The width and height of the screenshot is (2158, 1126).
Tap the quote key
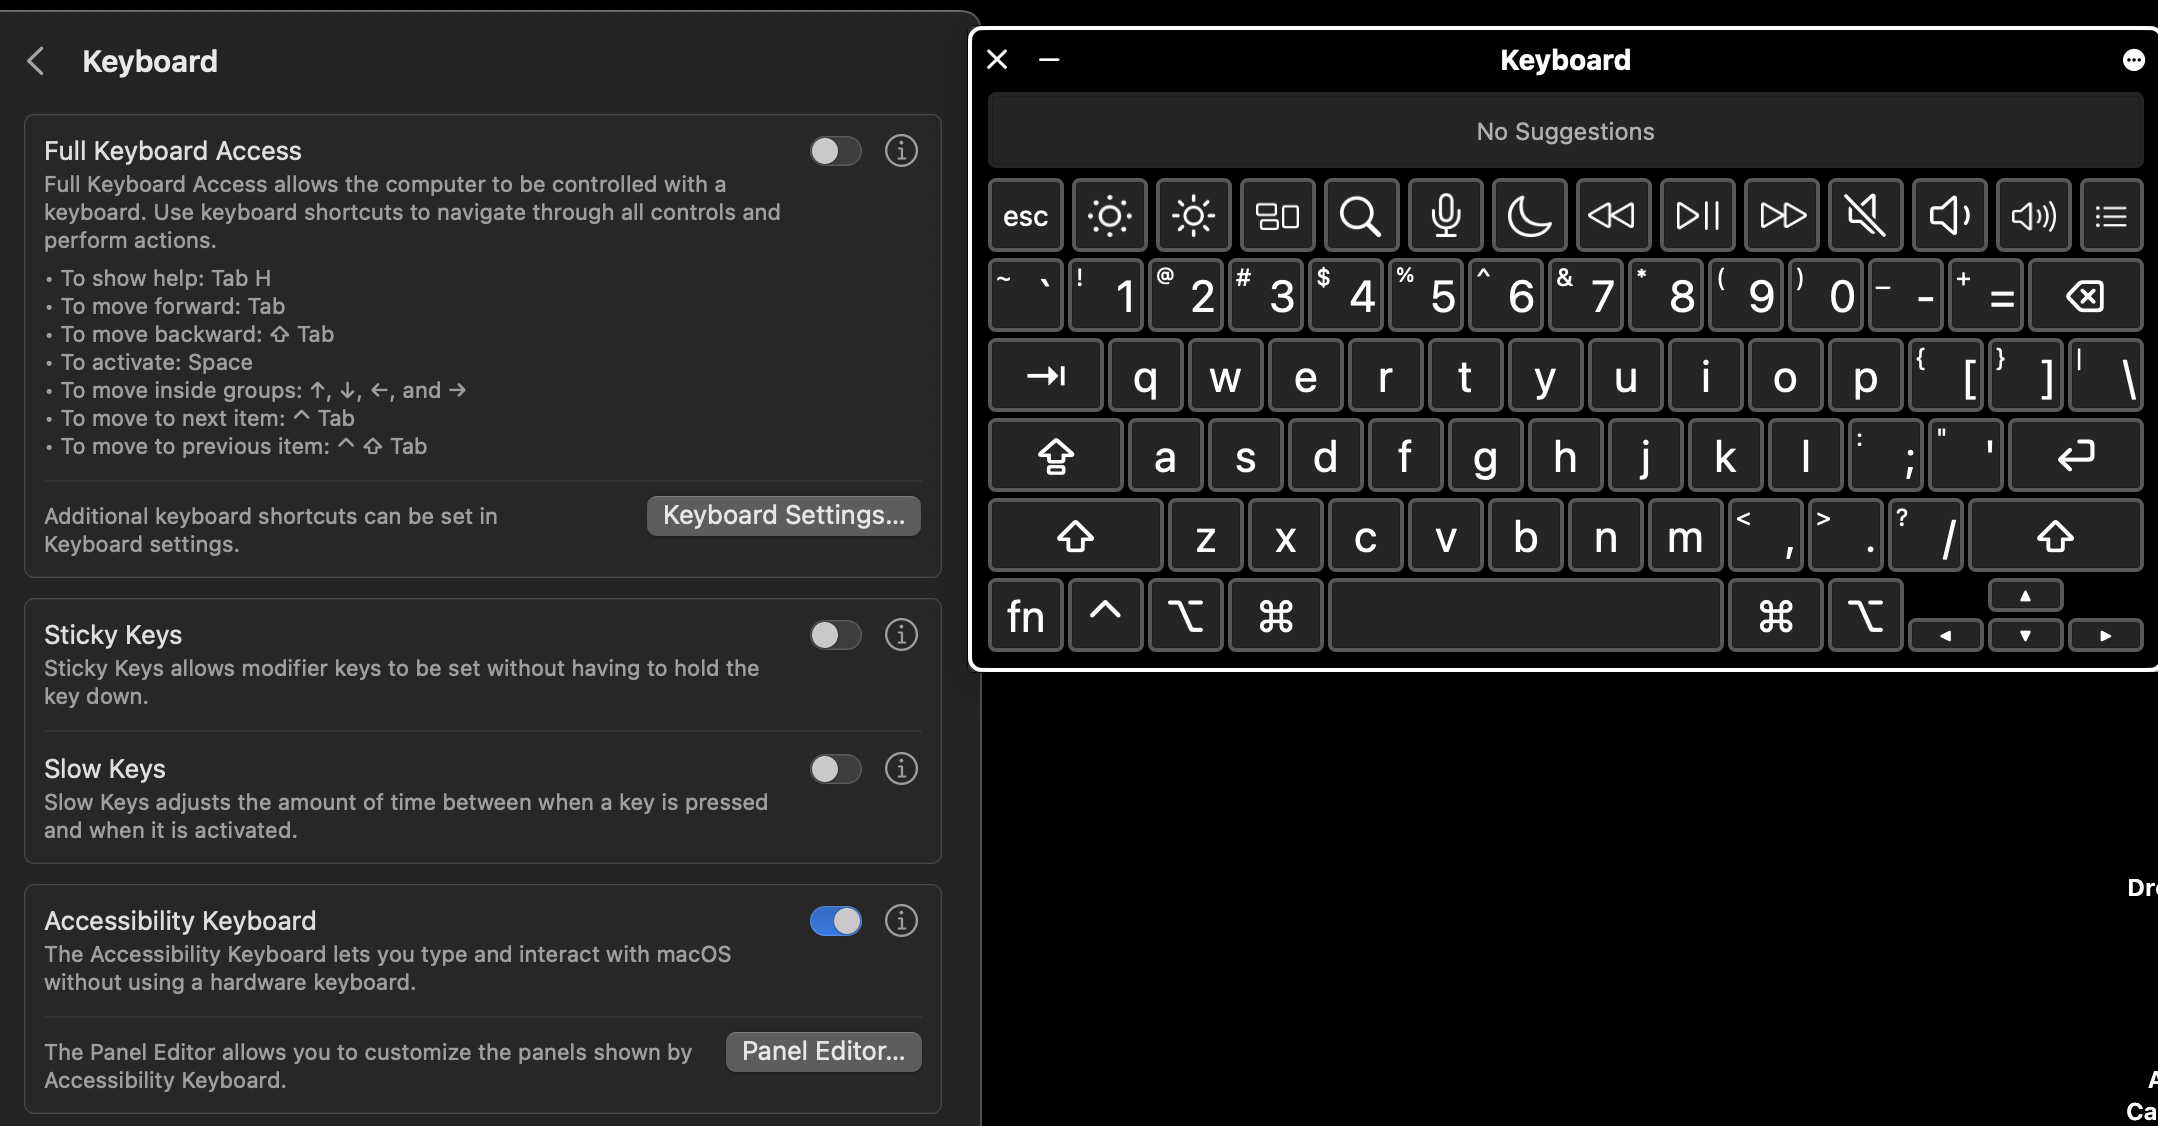pyautogui.click(x=1966, y=455)
